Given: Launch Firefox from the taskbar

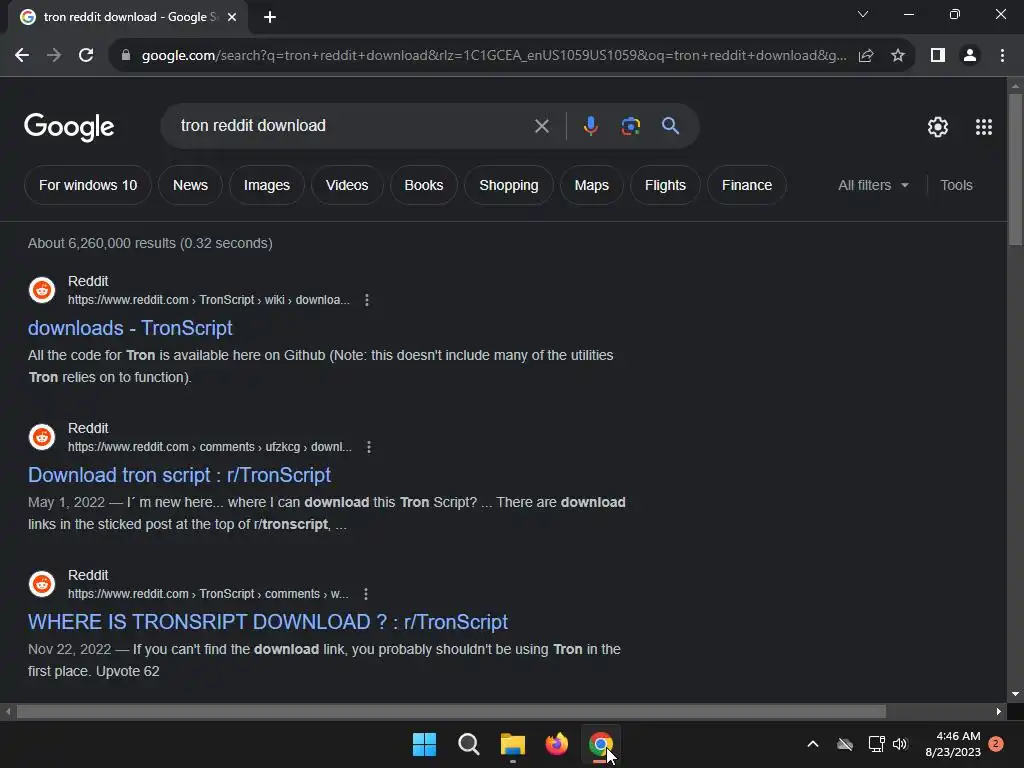Looking at the screenshot, I should pyautogui.click(x=556, y=744).
